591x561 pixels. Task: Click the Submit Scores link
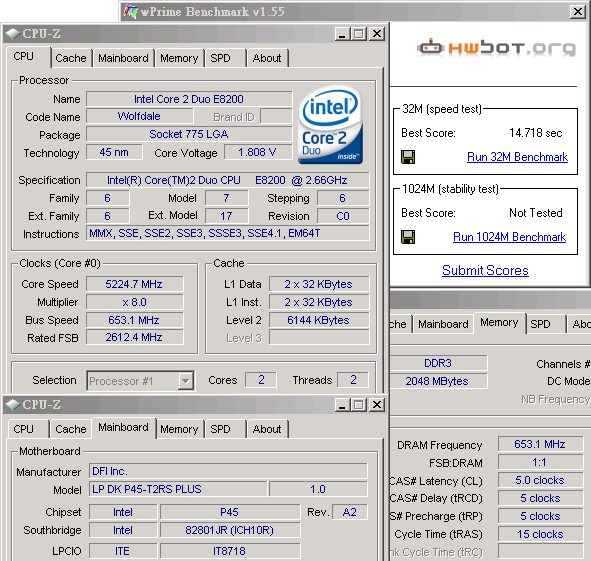pyautogui.click(x=485, y=270)
